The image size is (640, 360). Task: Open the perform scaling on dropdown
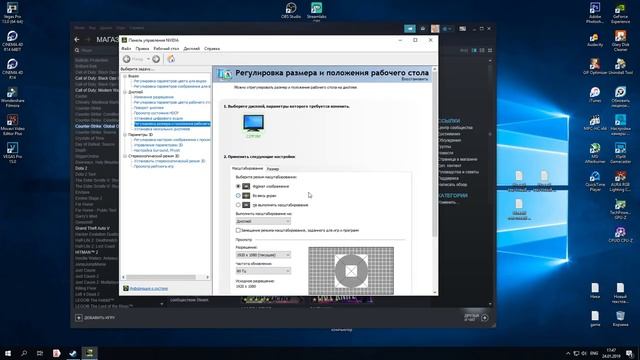[x=263, y=221]
